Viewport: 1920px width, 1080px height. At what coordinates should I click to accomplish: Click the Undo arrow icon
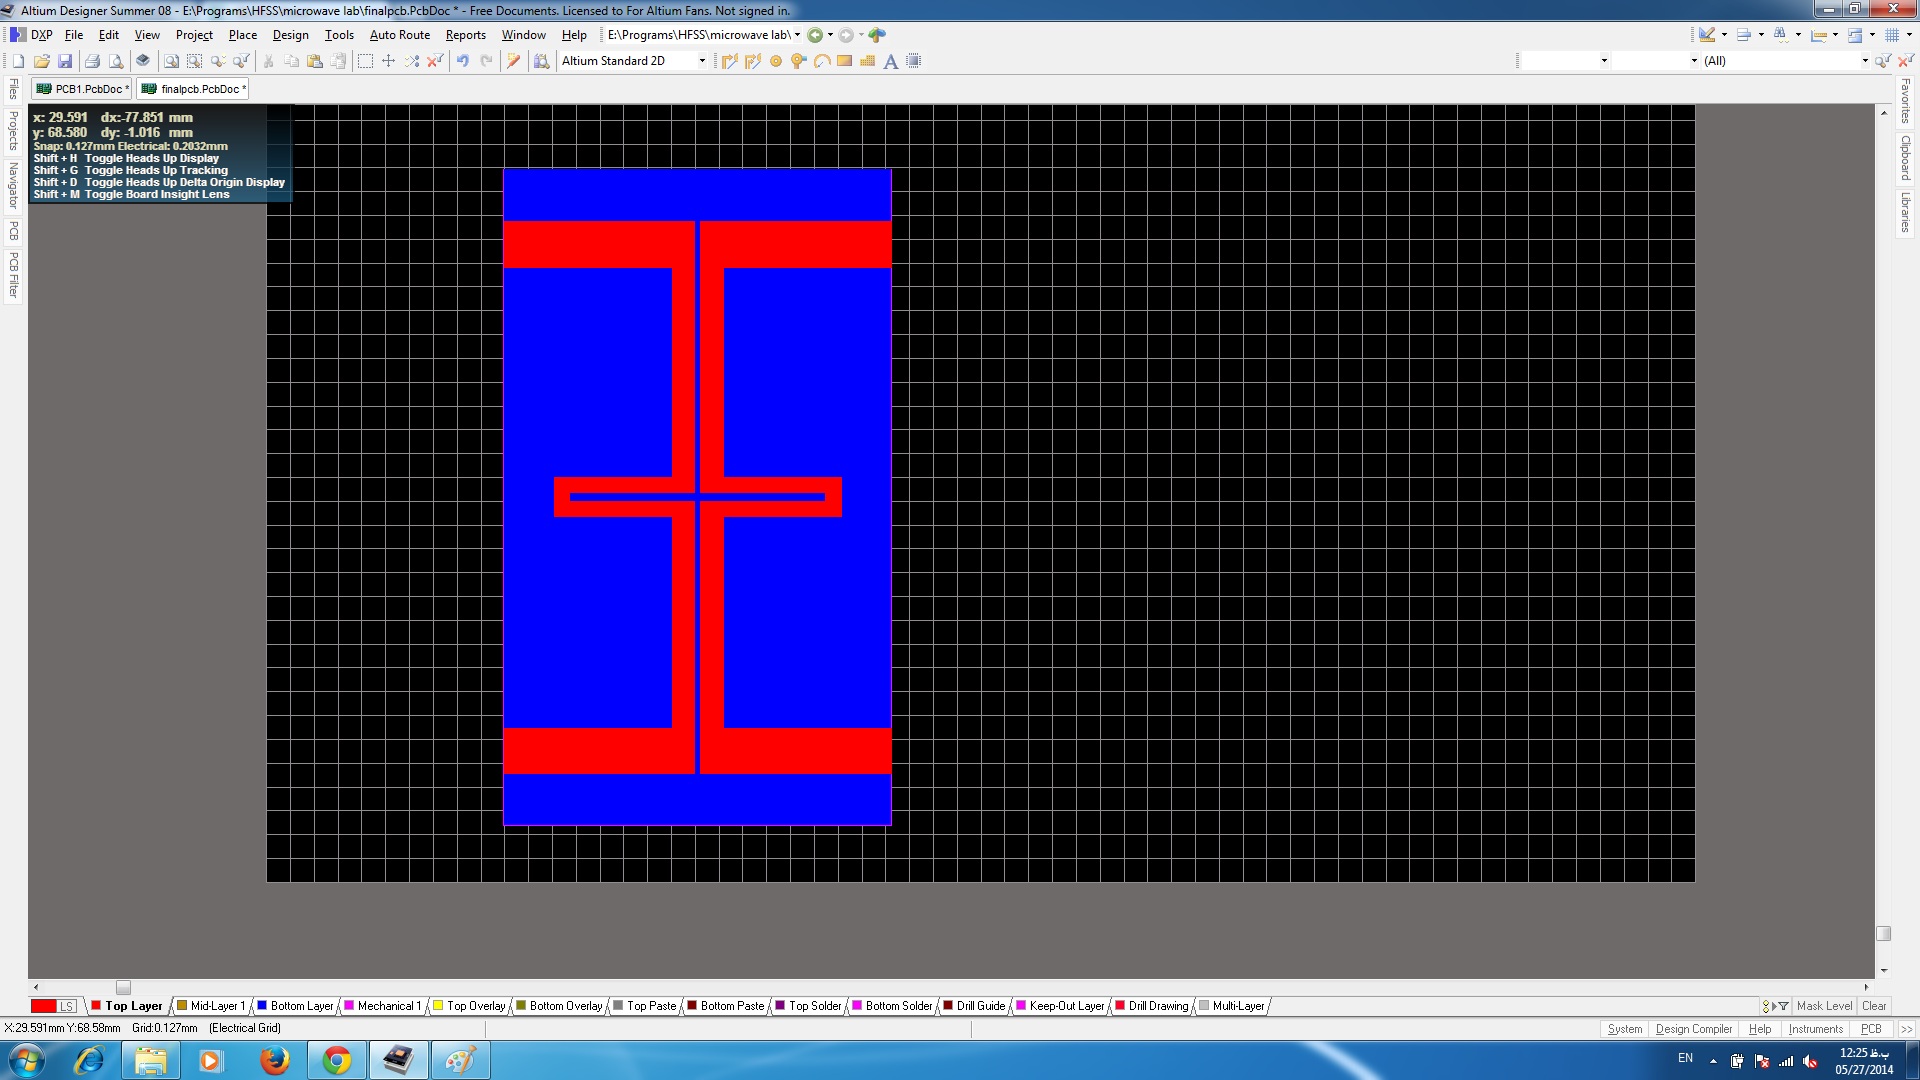[x=463, y=61]
